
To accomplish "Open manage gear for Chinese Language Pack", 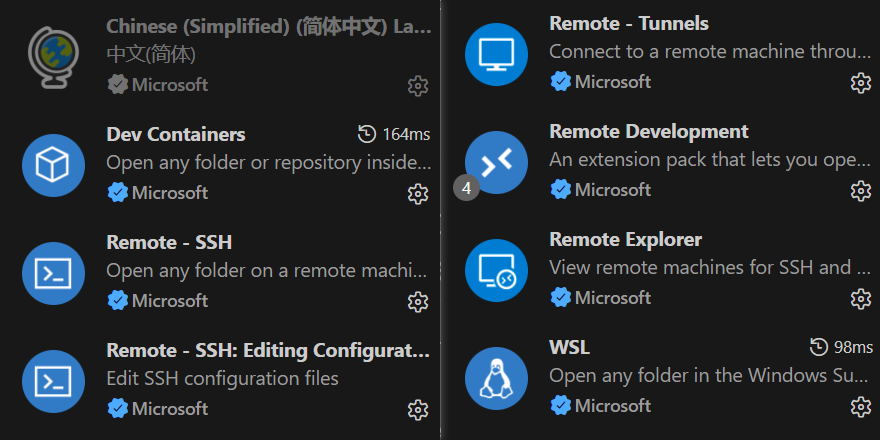I will pyautogui.click(x=418, y=86).
